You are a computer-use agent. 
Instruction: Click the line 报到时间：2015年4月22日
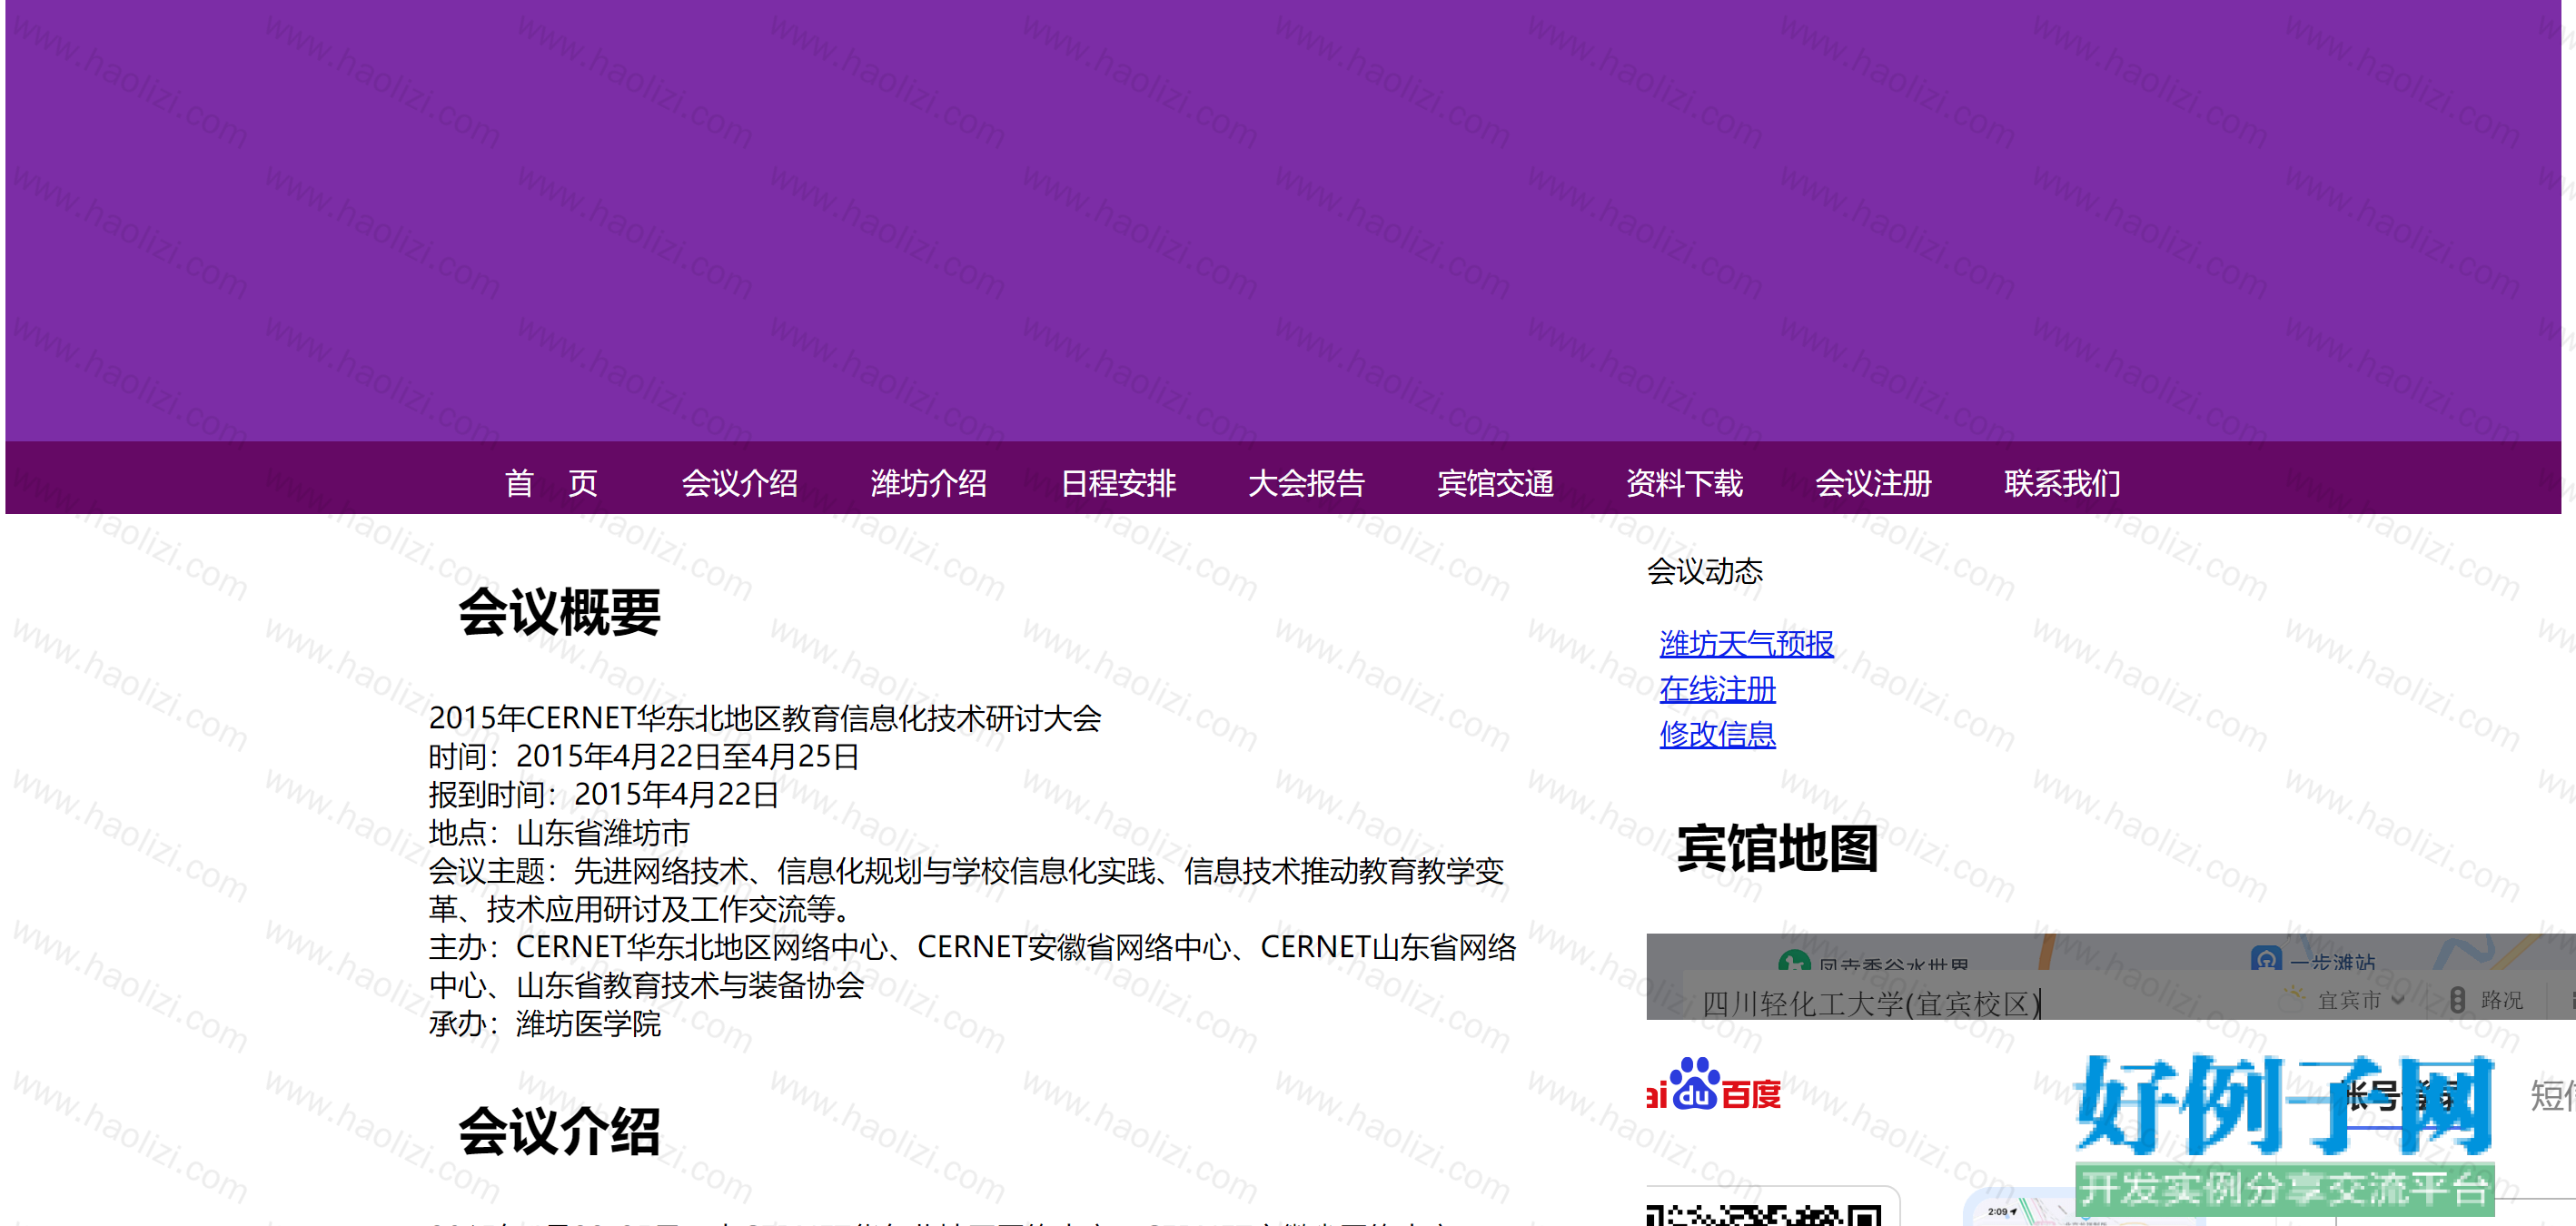coord(604,794)
